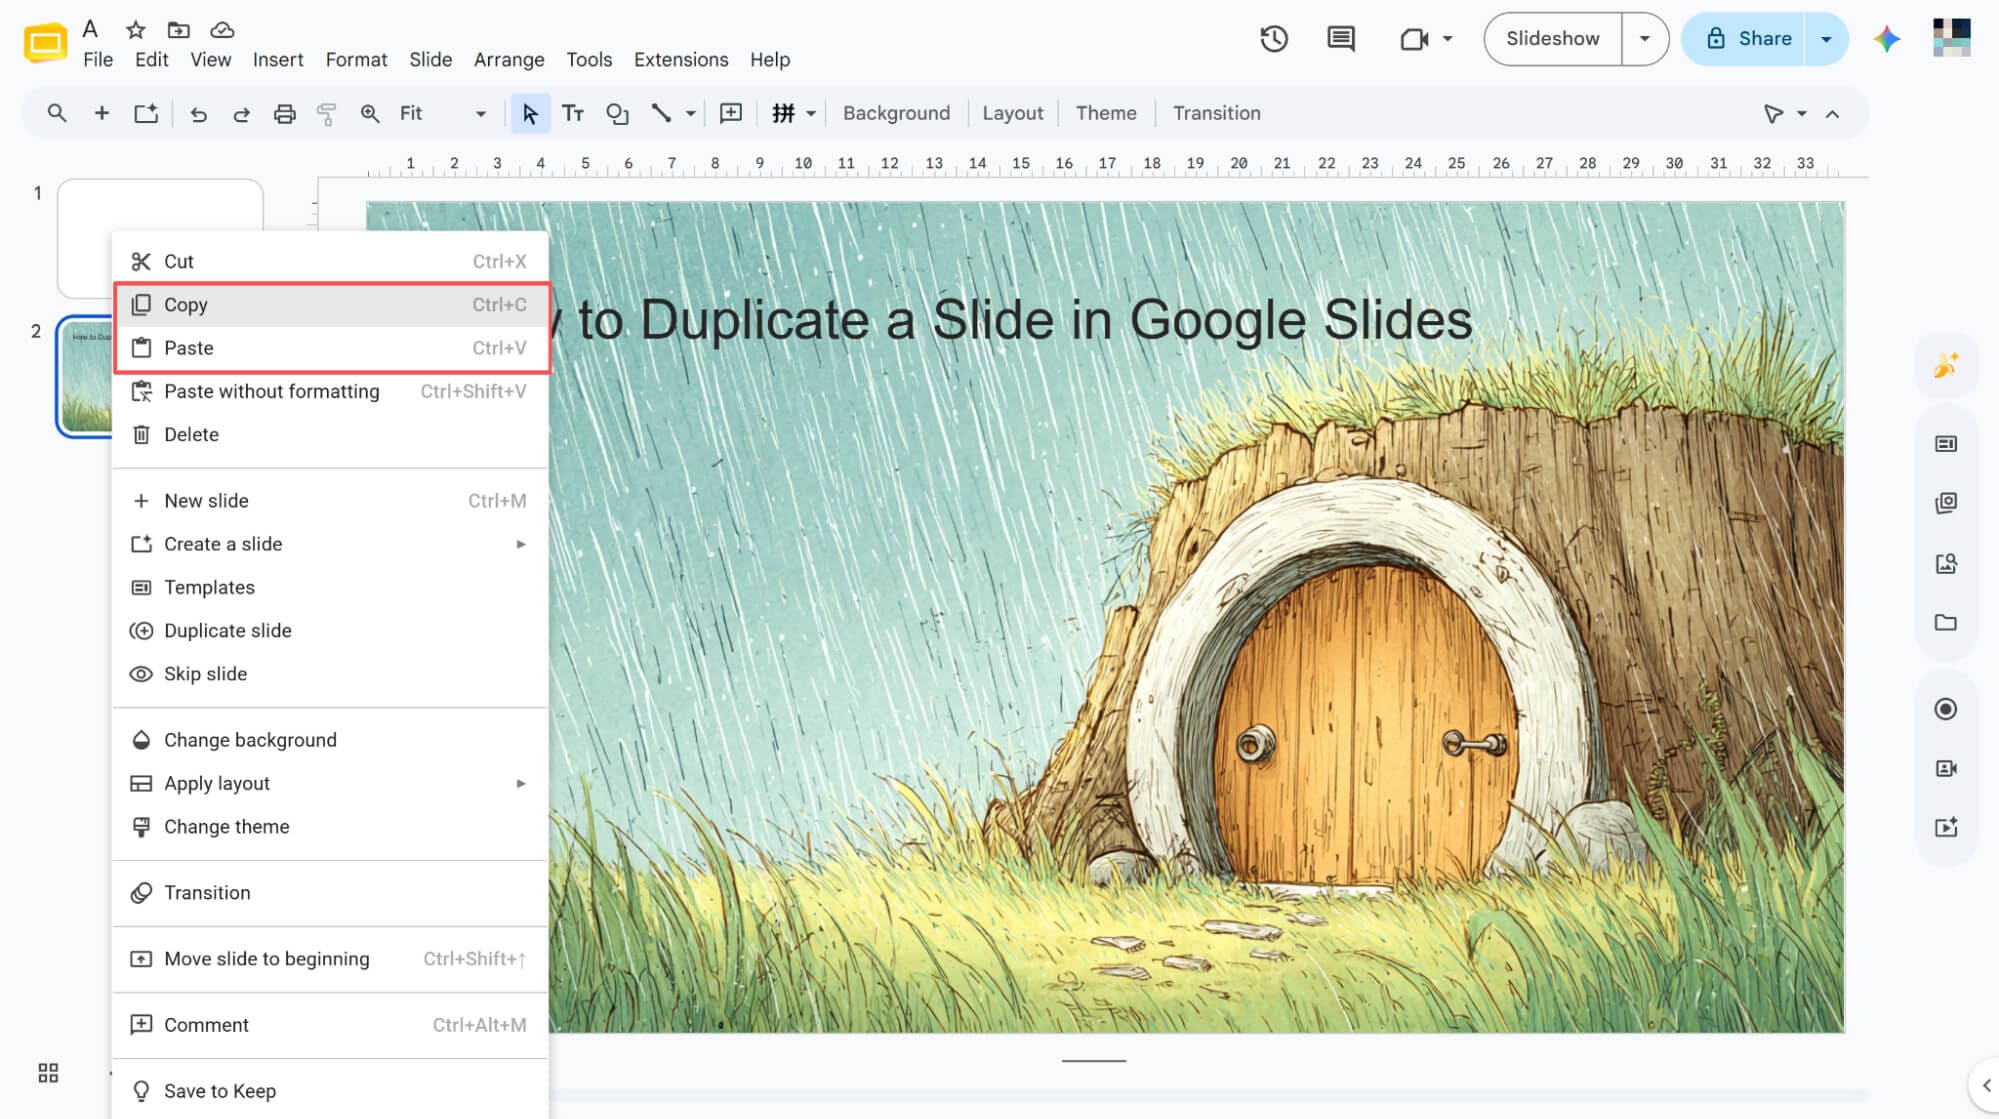The width and height of the screenshot is (1999, 1119).
Task: Open the File menu
Action: click(98, 60)
